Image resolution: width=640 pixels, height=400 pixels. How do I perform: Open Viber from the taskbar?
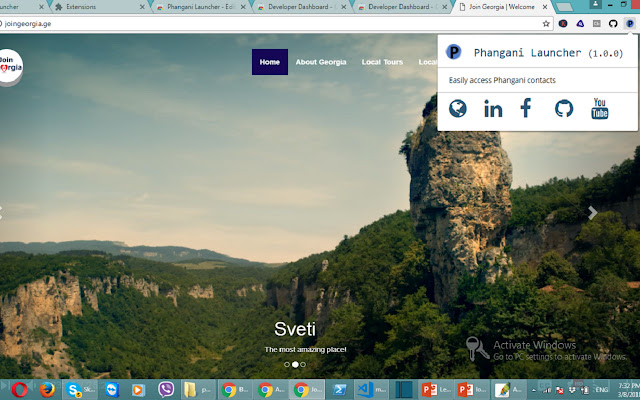(166, 390)
